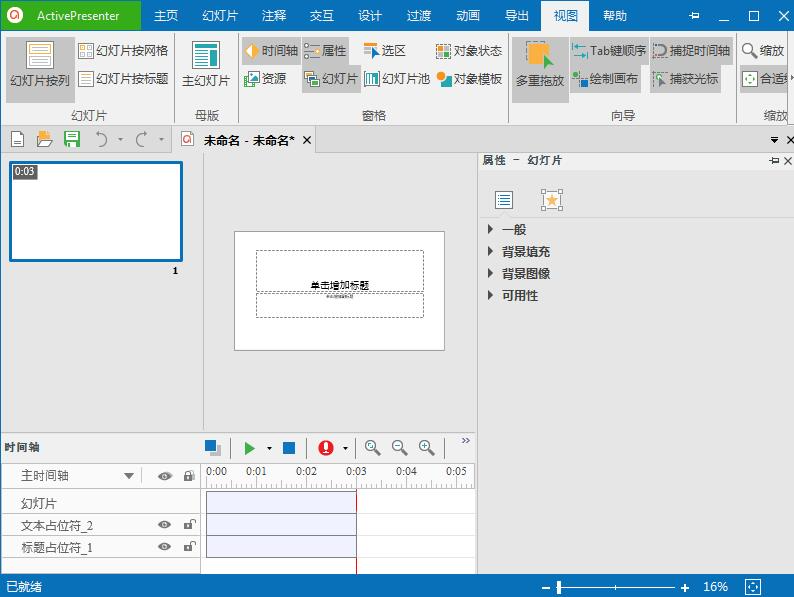Toggle visibility of 文本占位符_2
Screen dimensions: 794x597
coord(164,525)
